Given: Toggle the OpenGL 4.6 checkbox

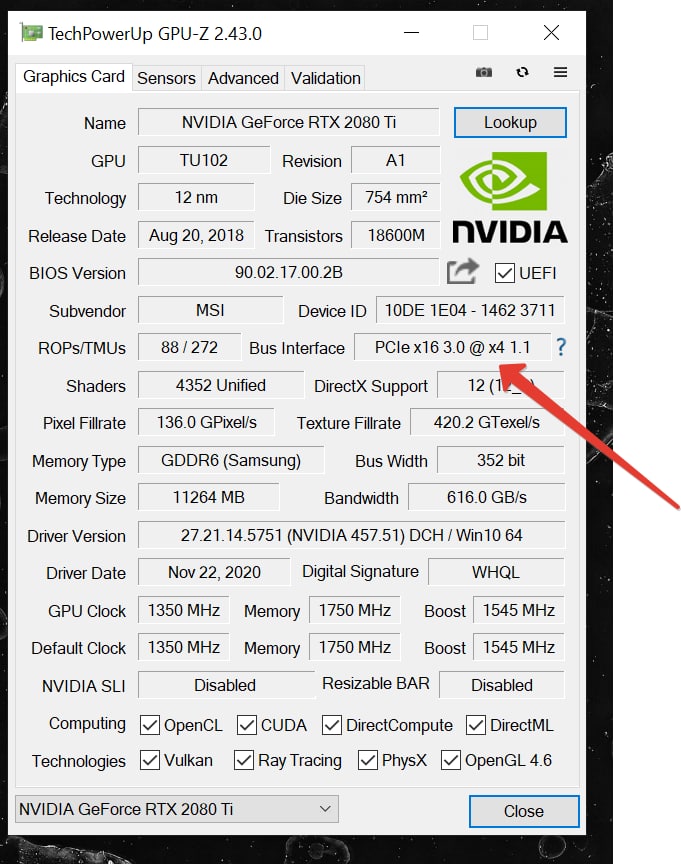Looking at the screenshot, I should (450, 760).
